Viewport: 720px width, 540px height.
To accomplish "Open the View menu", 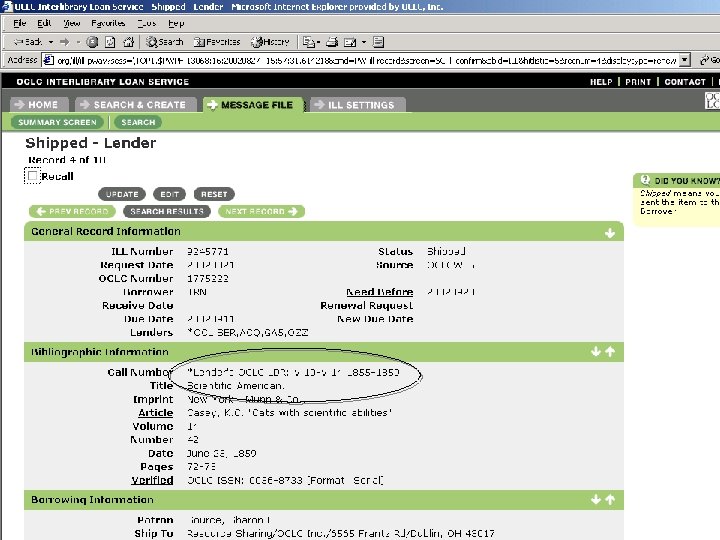I will click(x=72, y=23).
